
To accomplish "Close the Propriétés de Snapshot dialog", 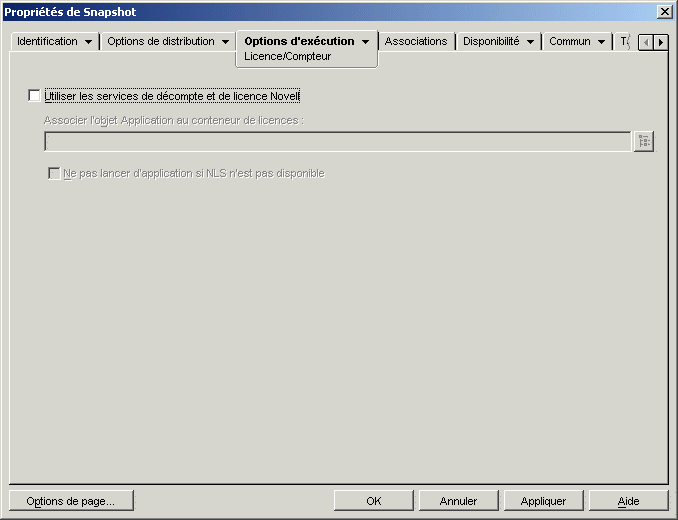I will [x=664, y=12].
